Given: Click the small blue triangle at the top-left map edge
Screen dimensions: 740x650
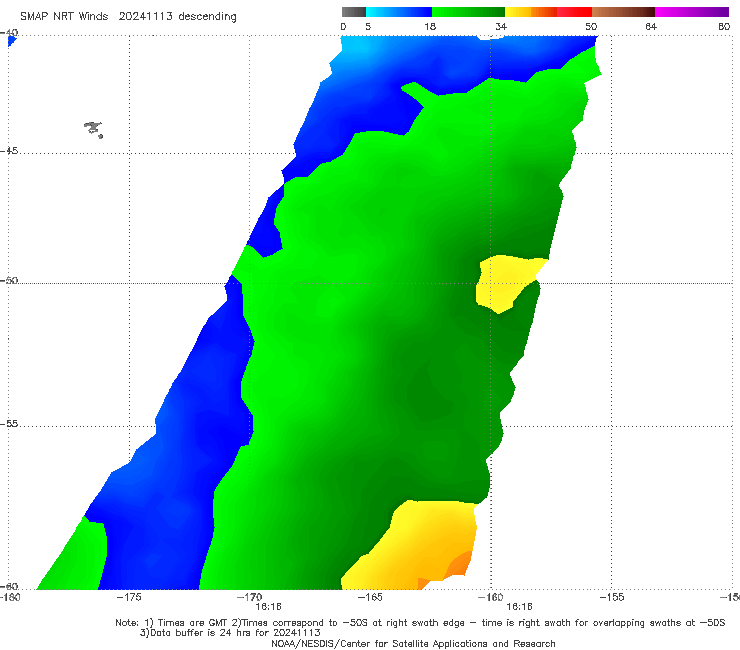Looking at the screenshot, I should tap(12, 41).
